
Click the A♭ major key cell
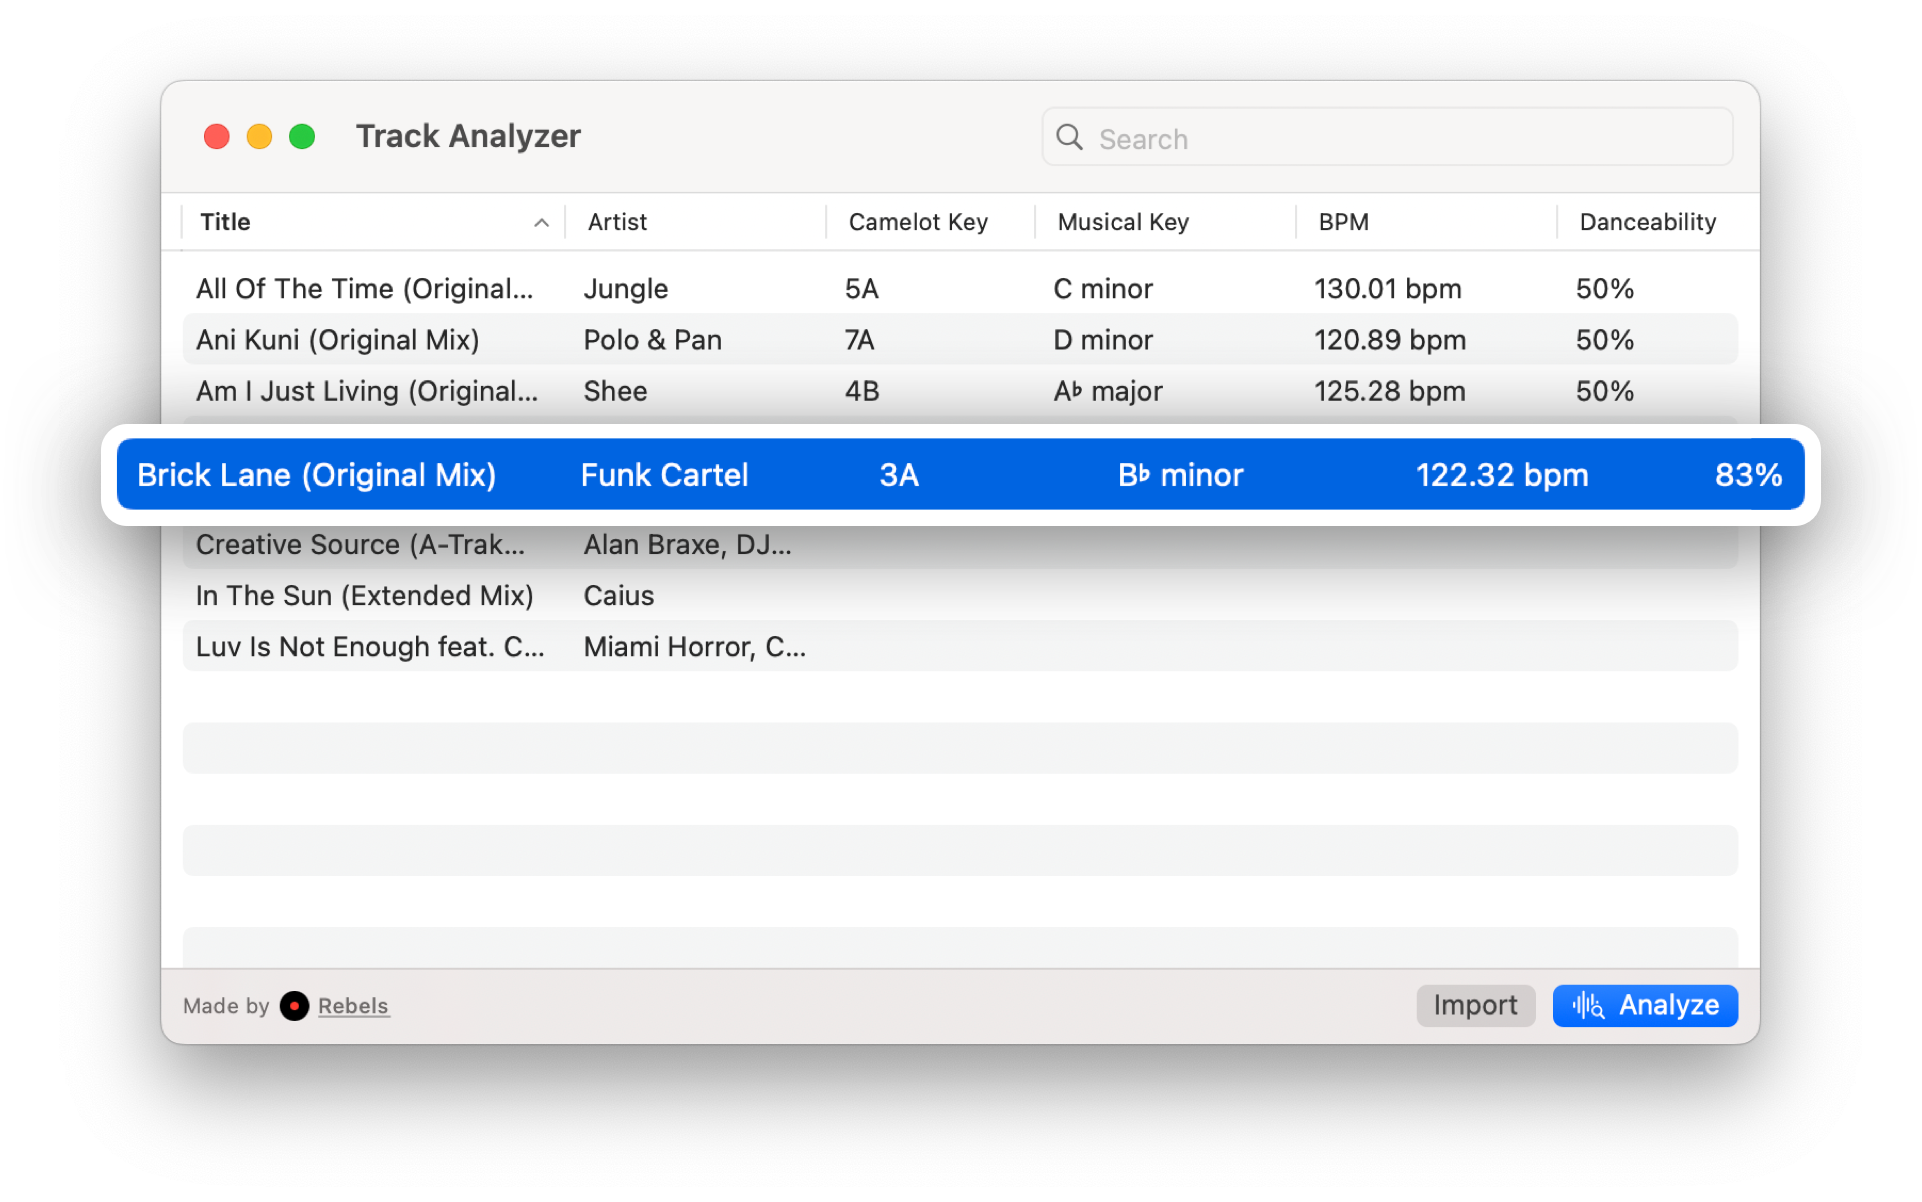click(x=1108, y=391)
